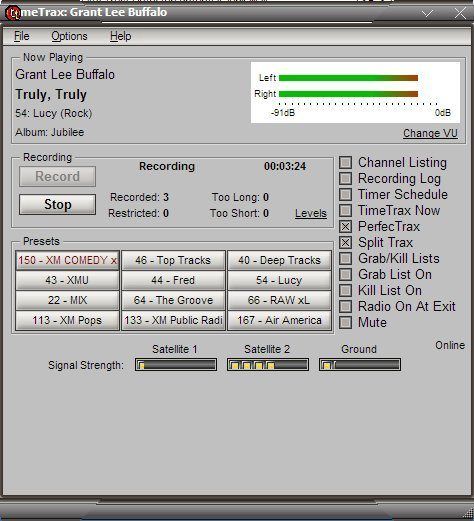Click the channel text 54: Lucy (Rock)
Screen dimensions: 474x521
54,113
